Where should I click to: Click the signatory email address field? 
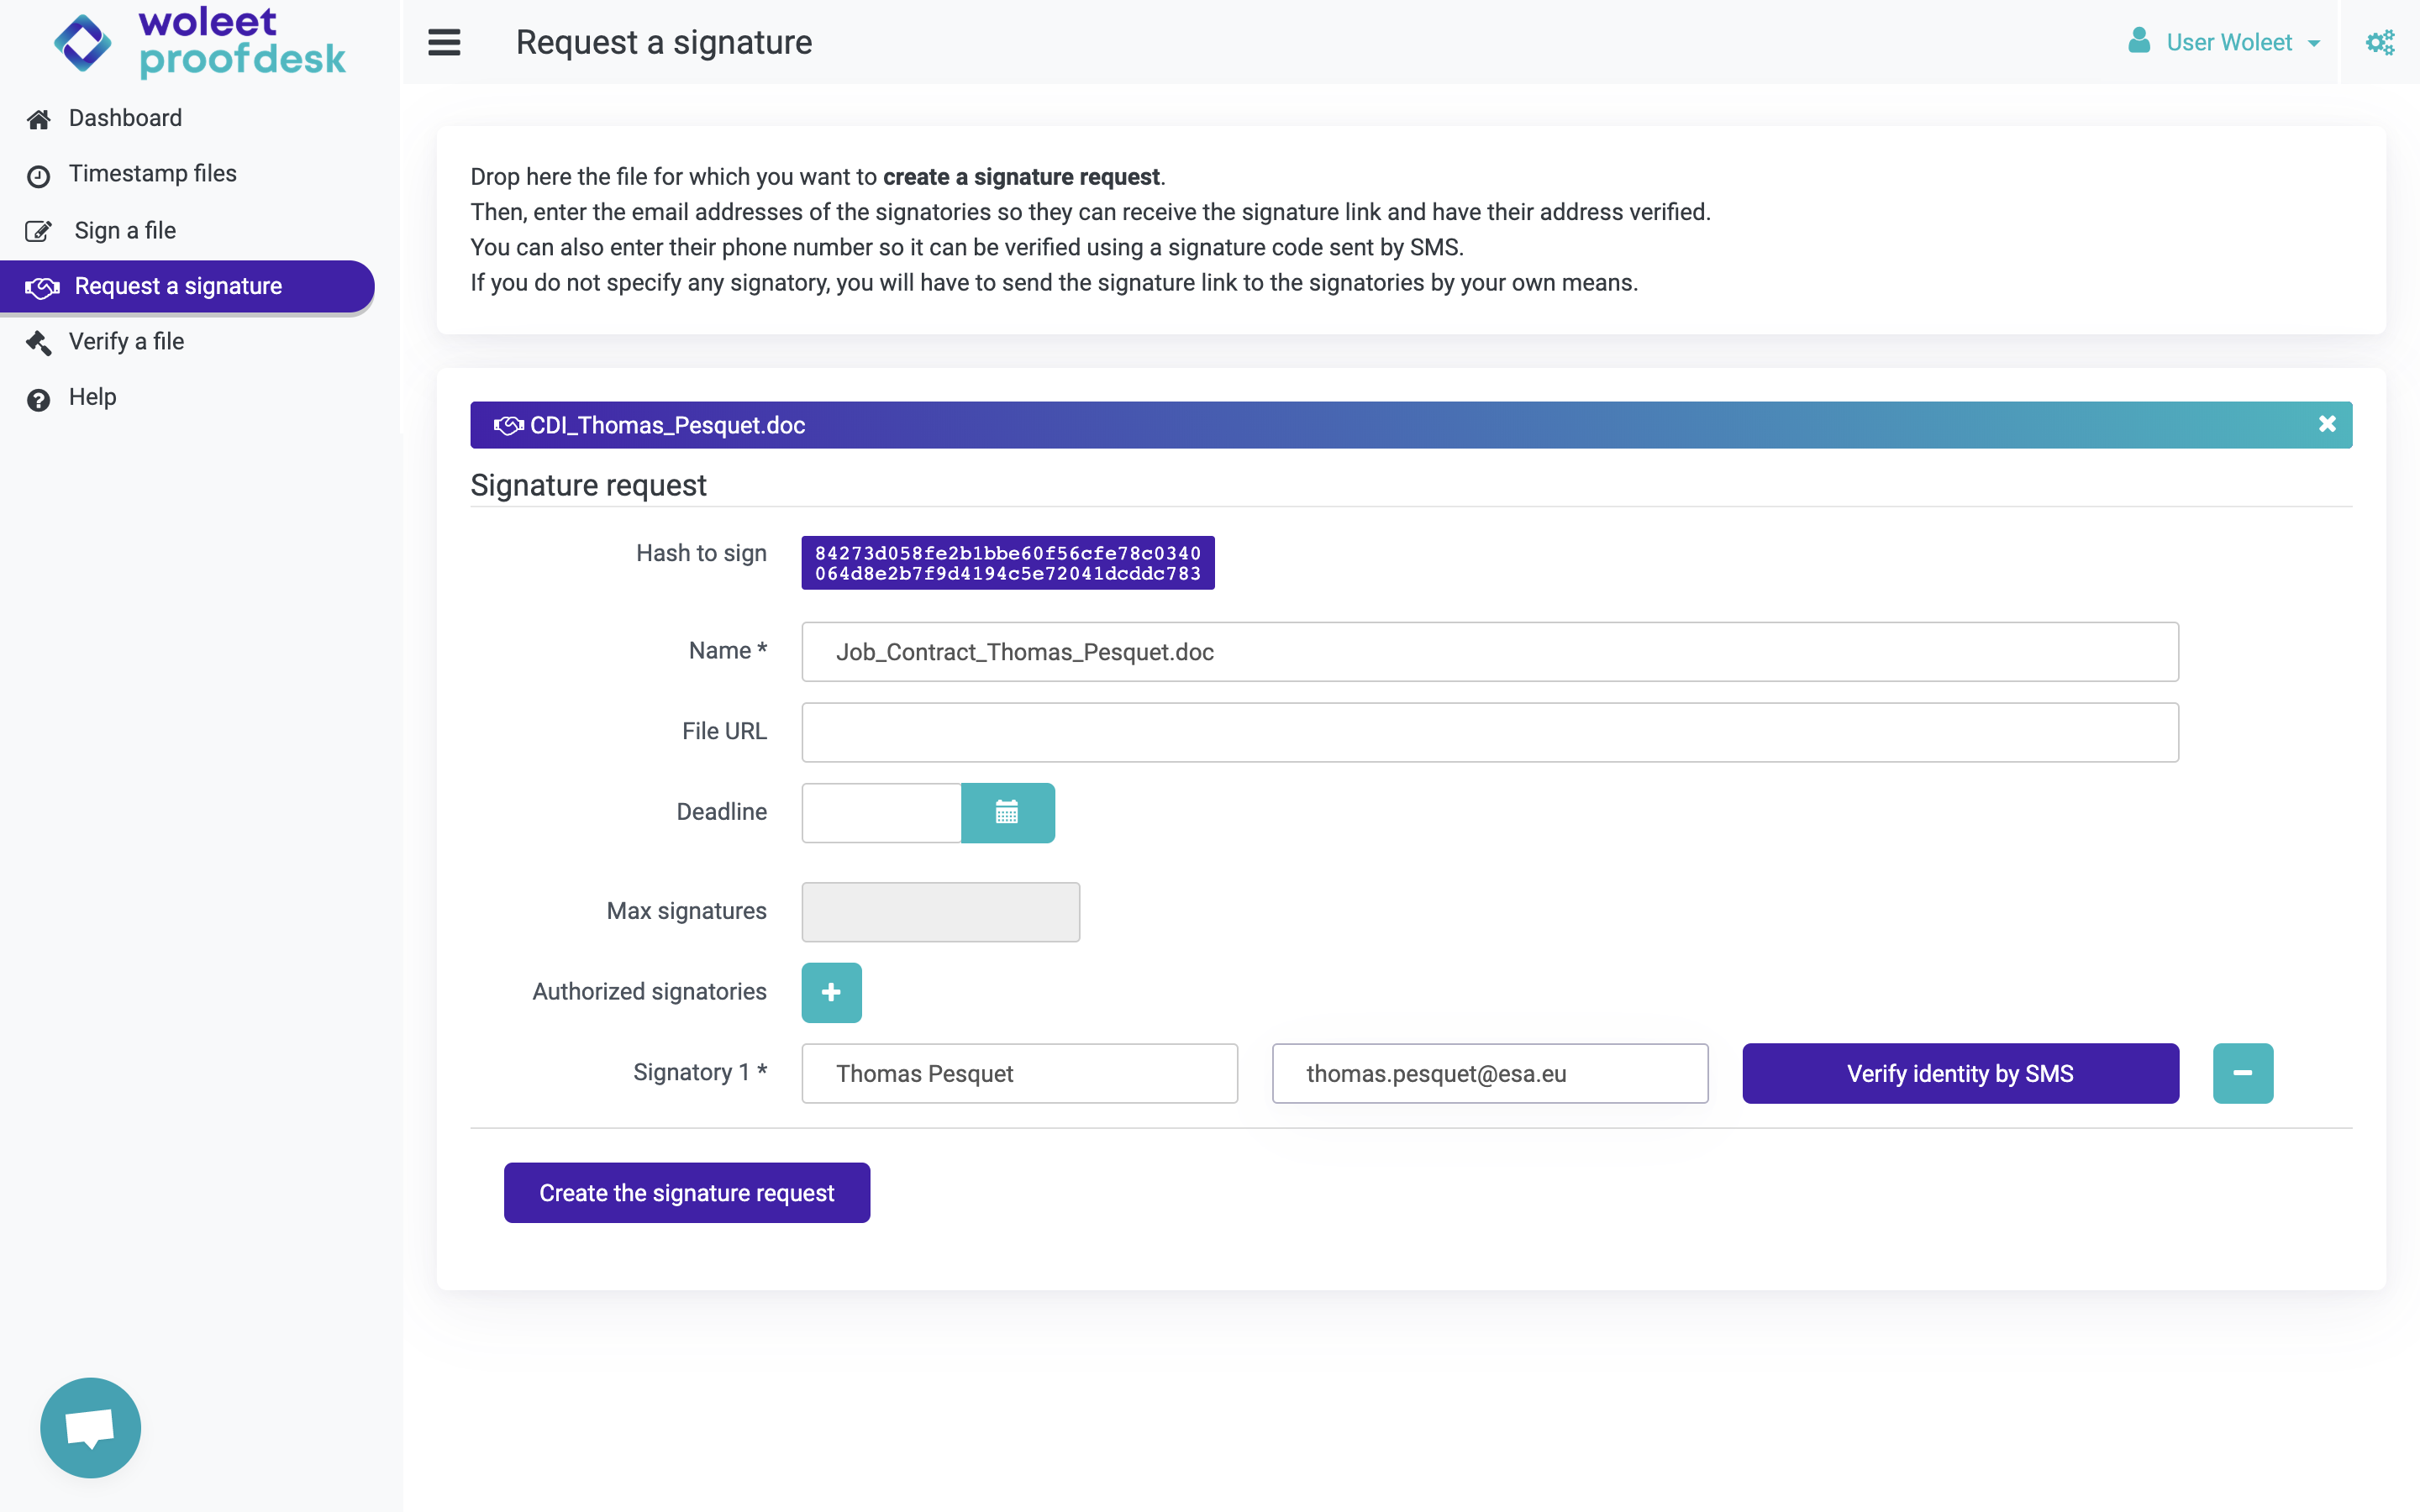tap(1489, 1073)
